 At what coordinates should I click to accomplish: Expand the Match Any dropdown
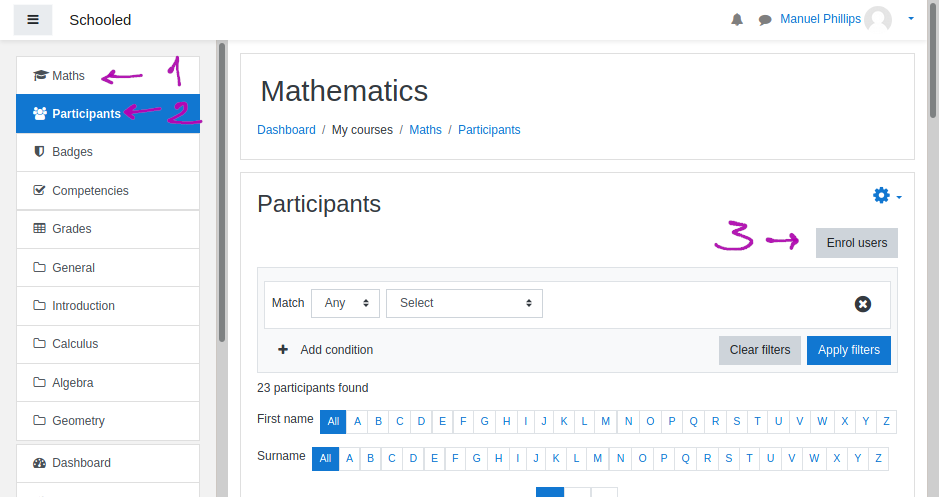click(x=345, y=303)
